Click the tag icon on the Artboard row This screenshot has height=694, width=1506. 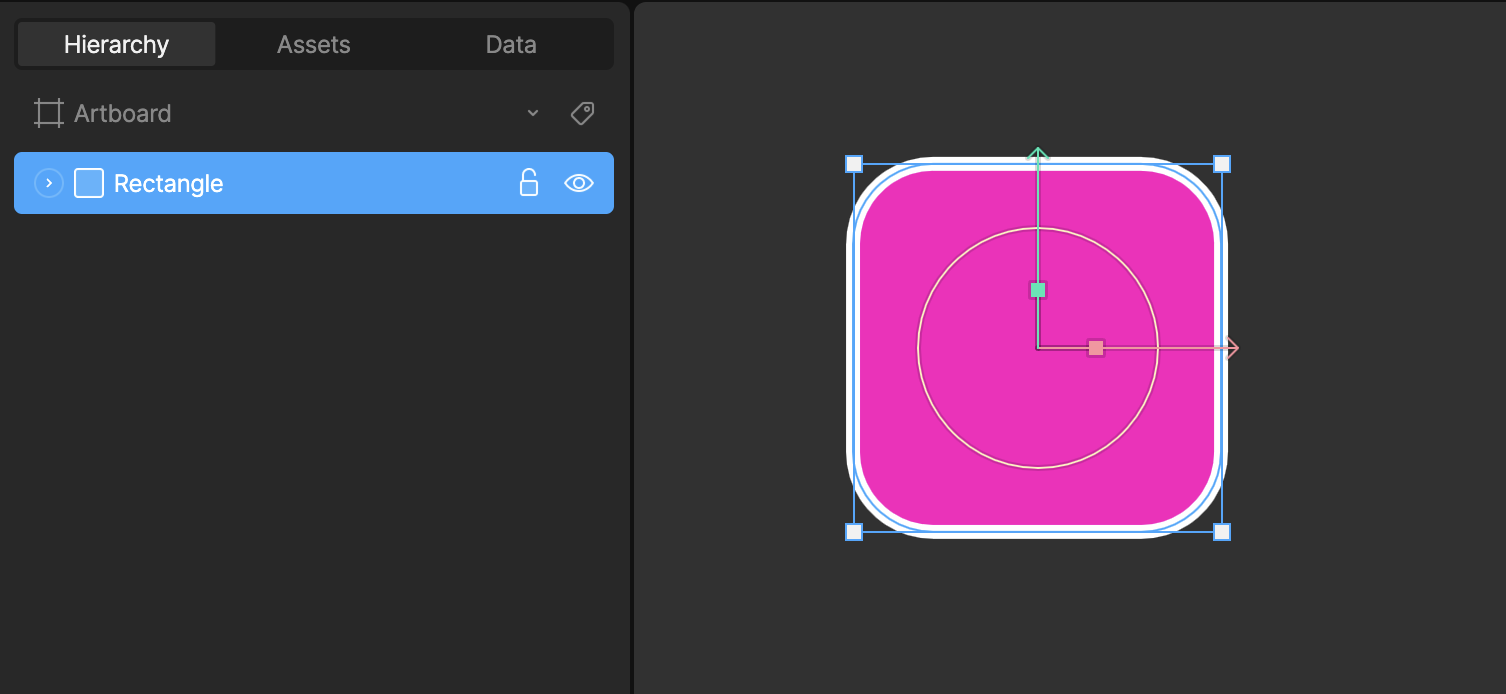tap(582, 113)
